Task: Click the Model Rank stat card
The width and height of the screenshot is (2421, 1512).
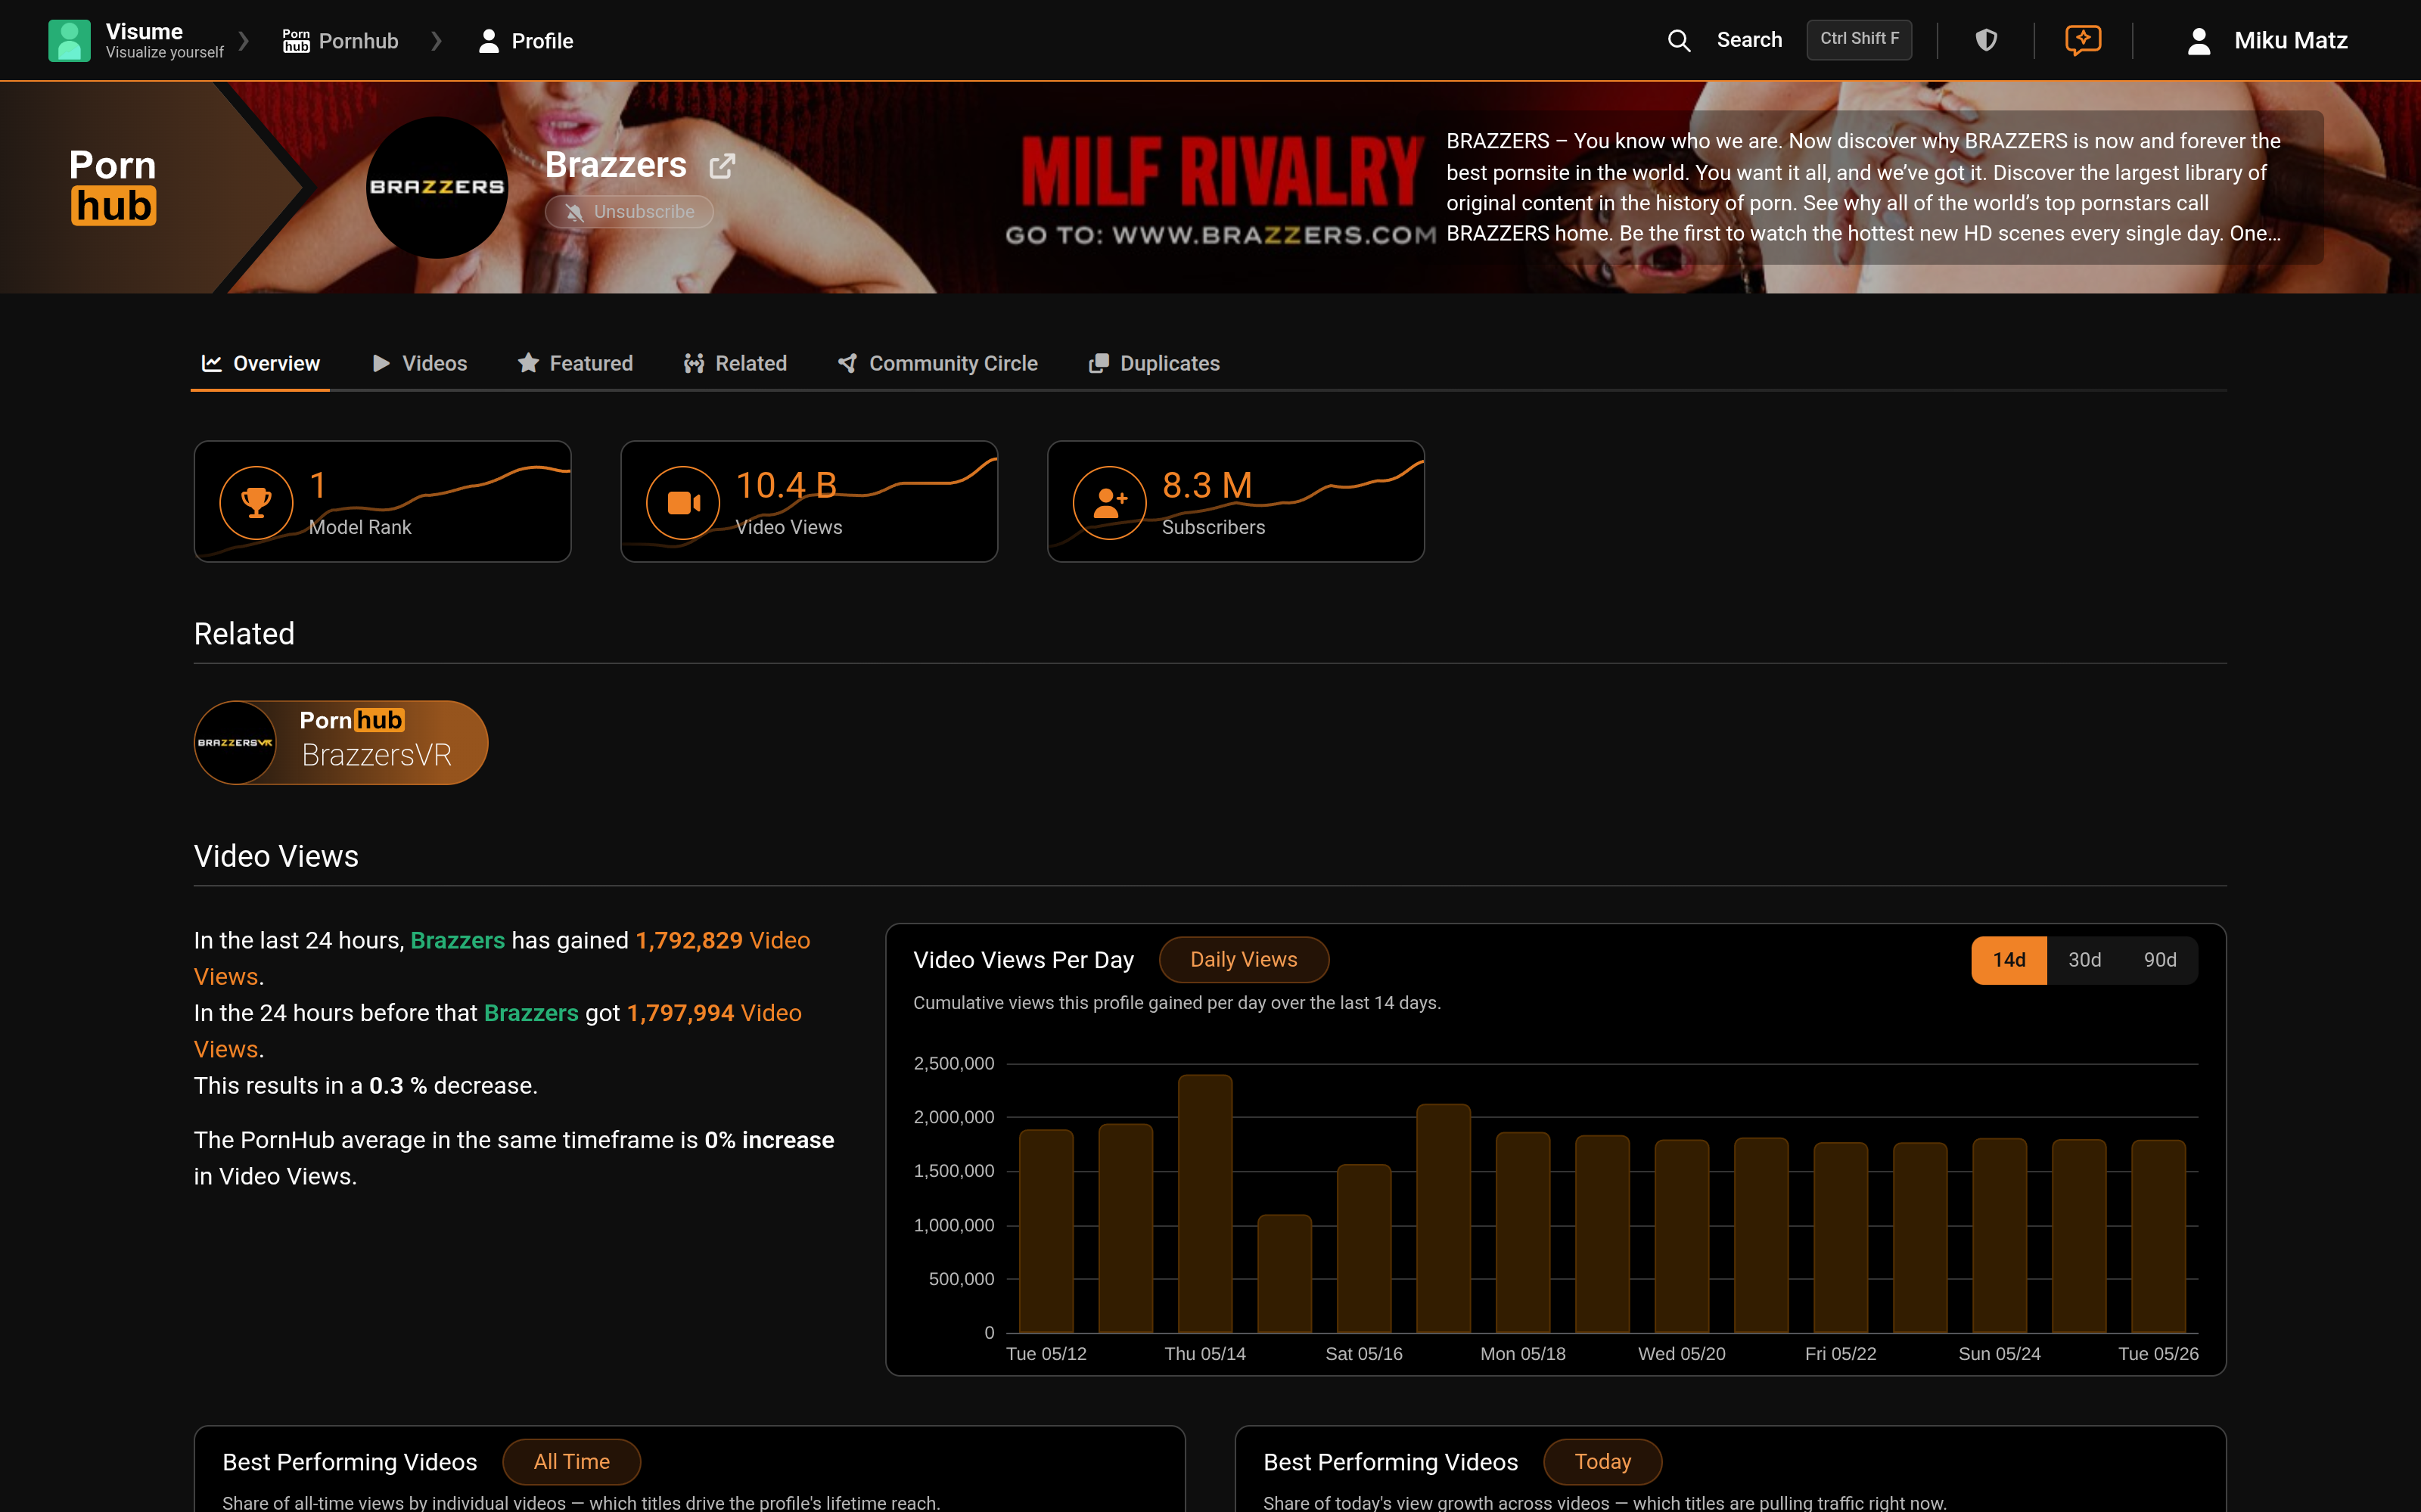Action: click(x=382, y=501)
